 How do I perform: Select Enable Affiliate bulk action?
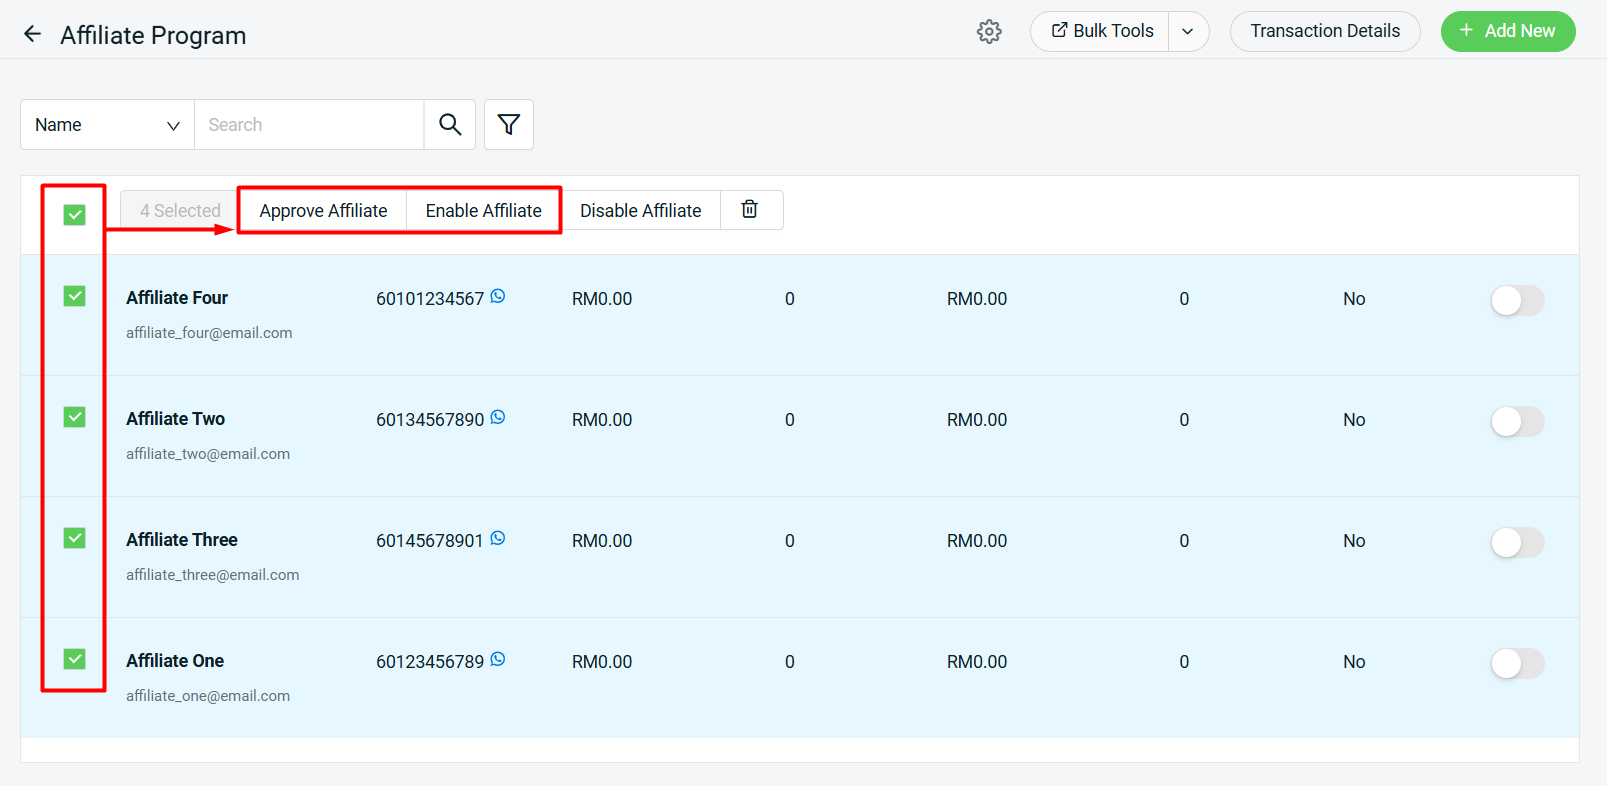pyautogui.click(x=483, y=211)
